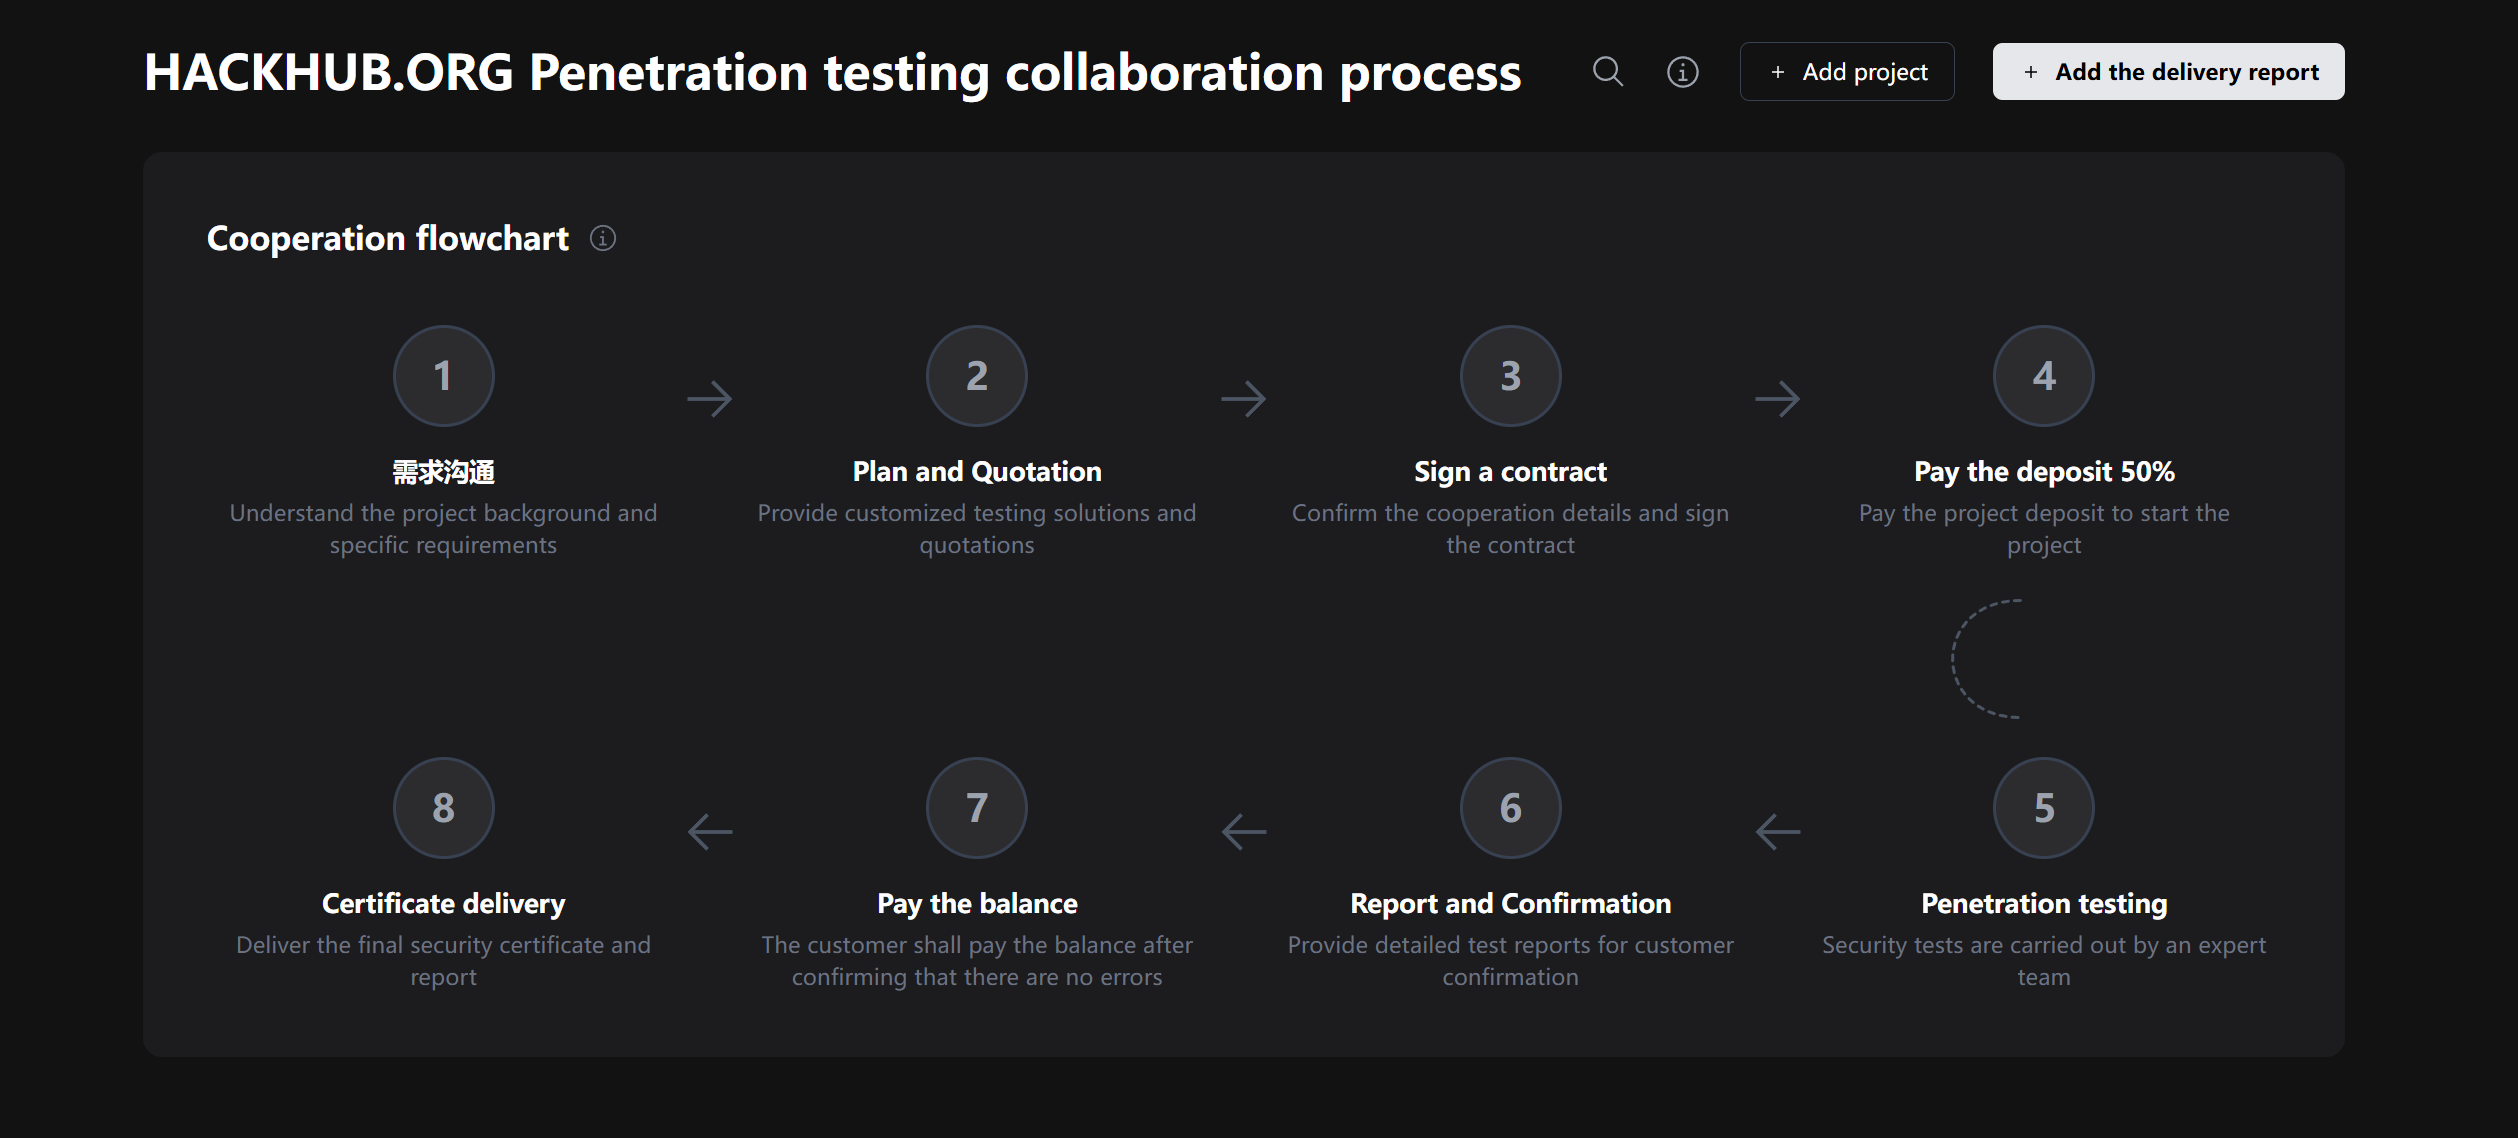
Task: Click step 4 deposit circle
Action: (x=2043, y=376)
